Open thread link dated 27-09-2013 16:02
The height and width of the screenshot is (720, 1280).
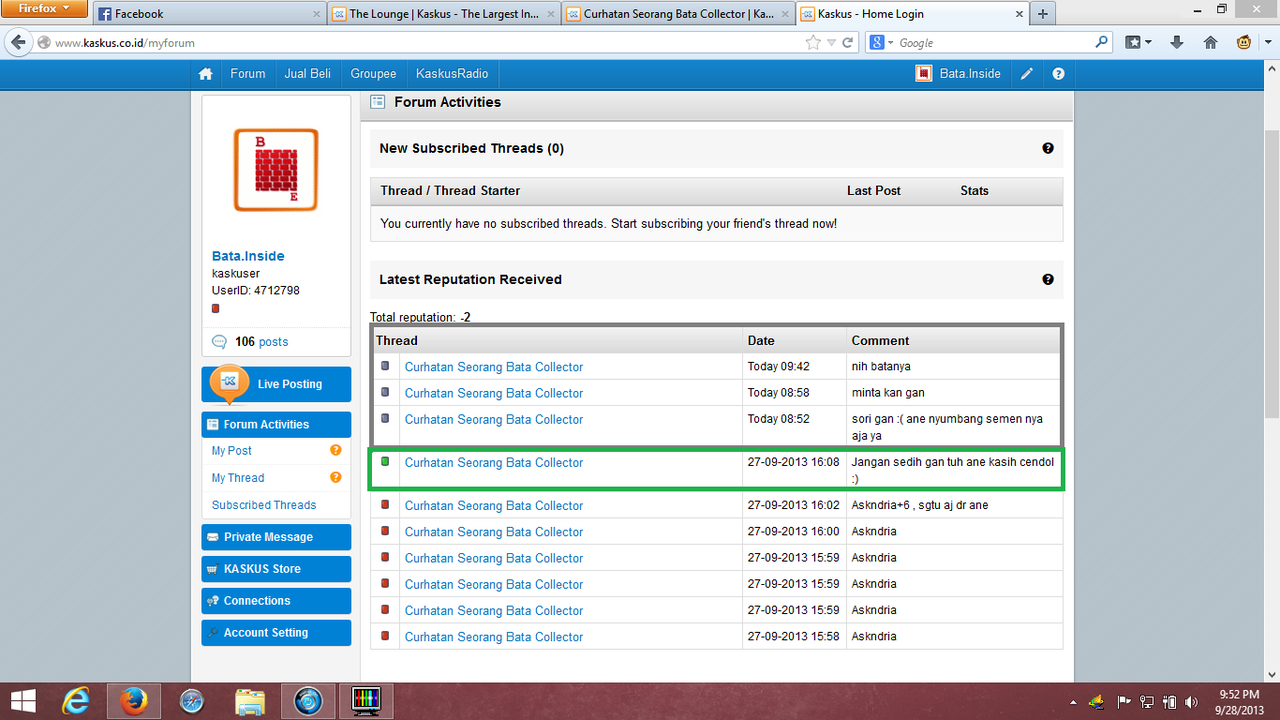click(x=494, y=506)
